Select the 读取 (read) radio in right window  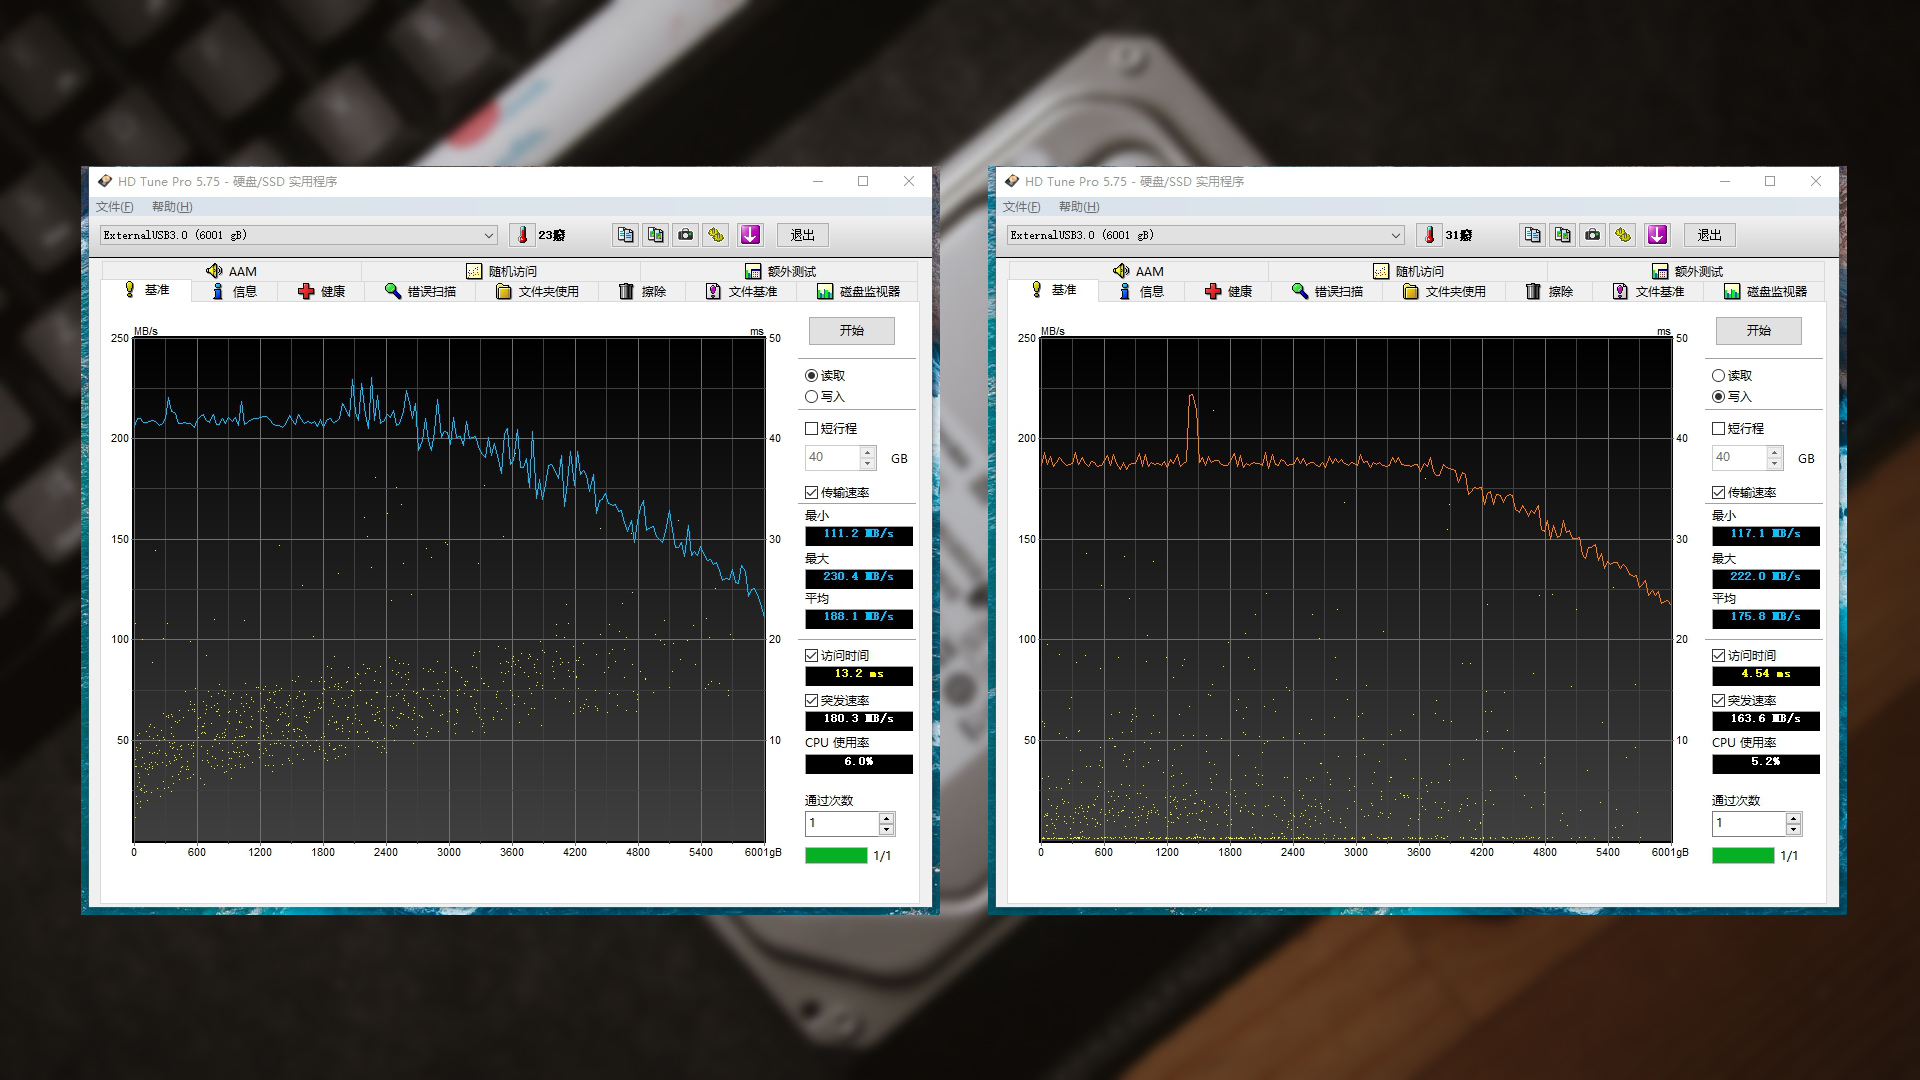[x=1718, y=376]
